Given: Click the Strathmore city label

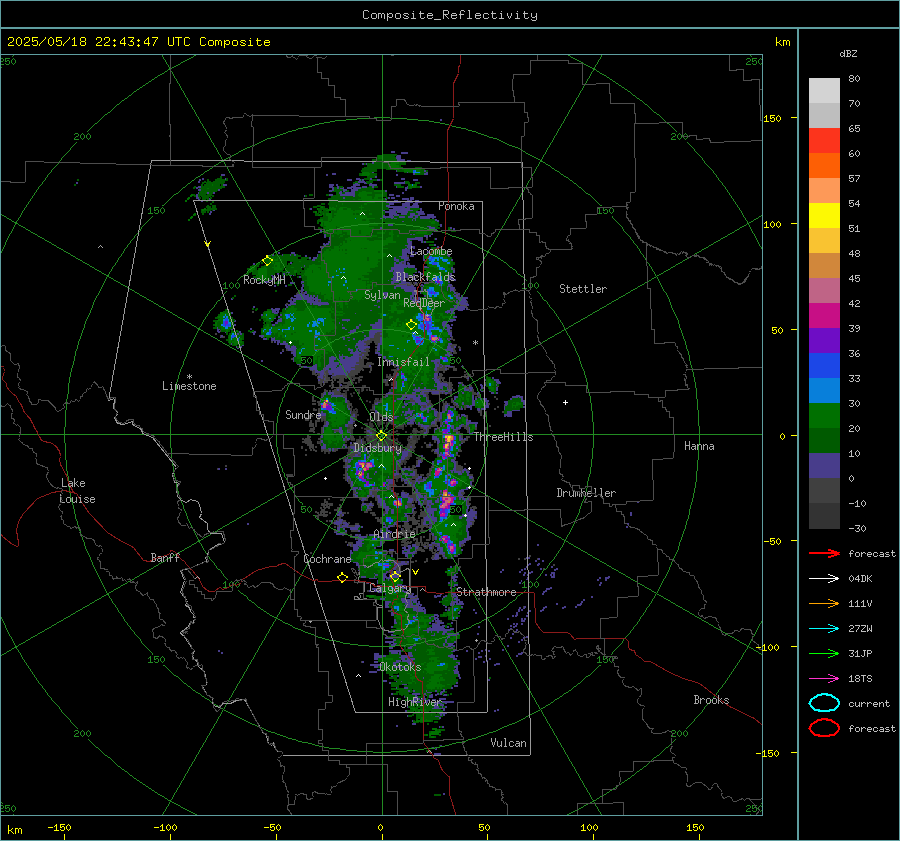Looking at the screenshot, I should [486, 592].
